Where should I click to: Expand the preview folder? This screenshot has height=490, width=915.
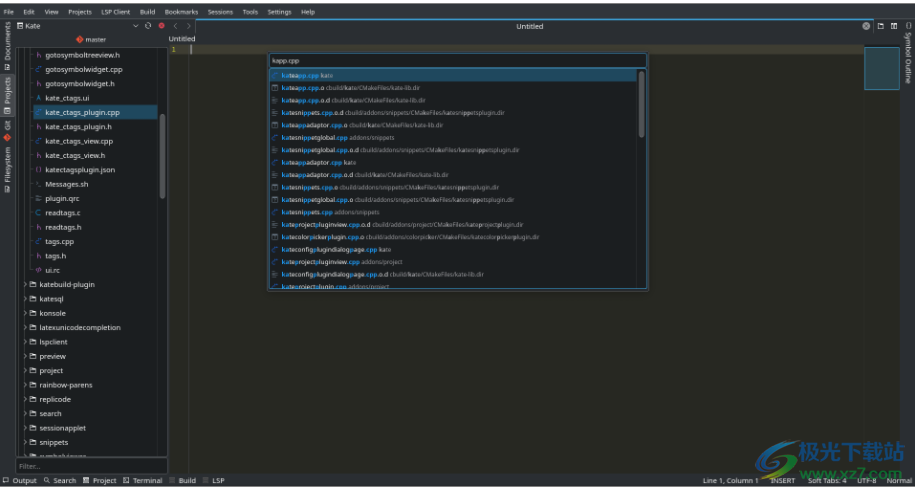[x=25, y=356]
